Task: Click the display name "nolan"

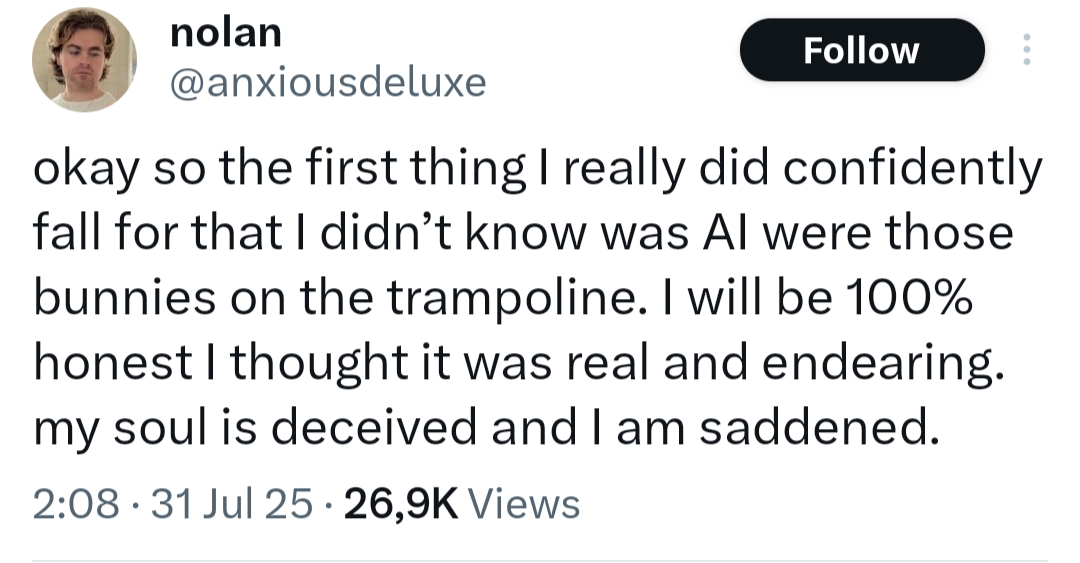Action: tap(226, 32)
